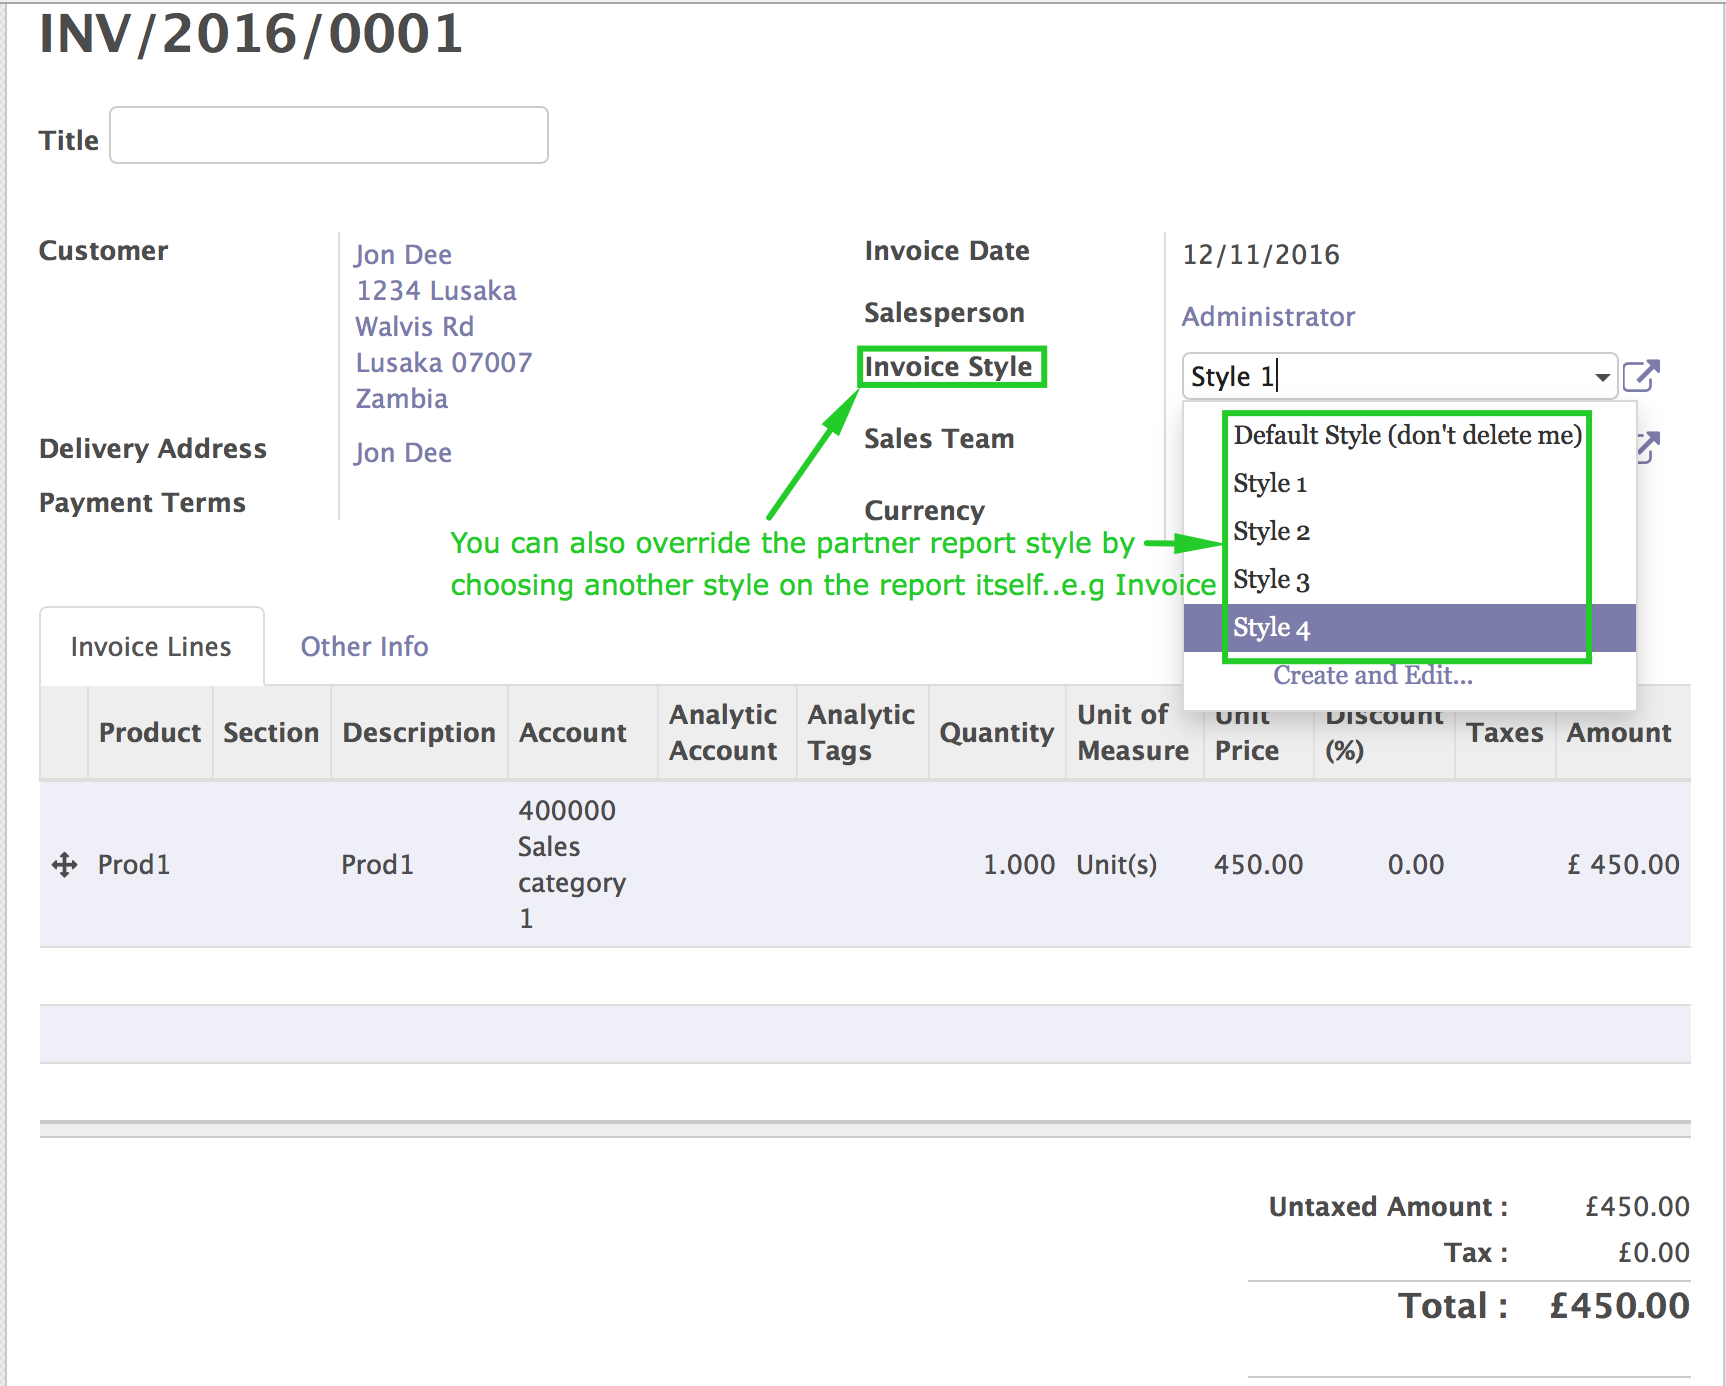Click the Lusaka 07007 address line
Image resolution: width=1726 pixels, height=1386 pixels.
pyautogui.click(x=444, y=363)
